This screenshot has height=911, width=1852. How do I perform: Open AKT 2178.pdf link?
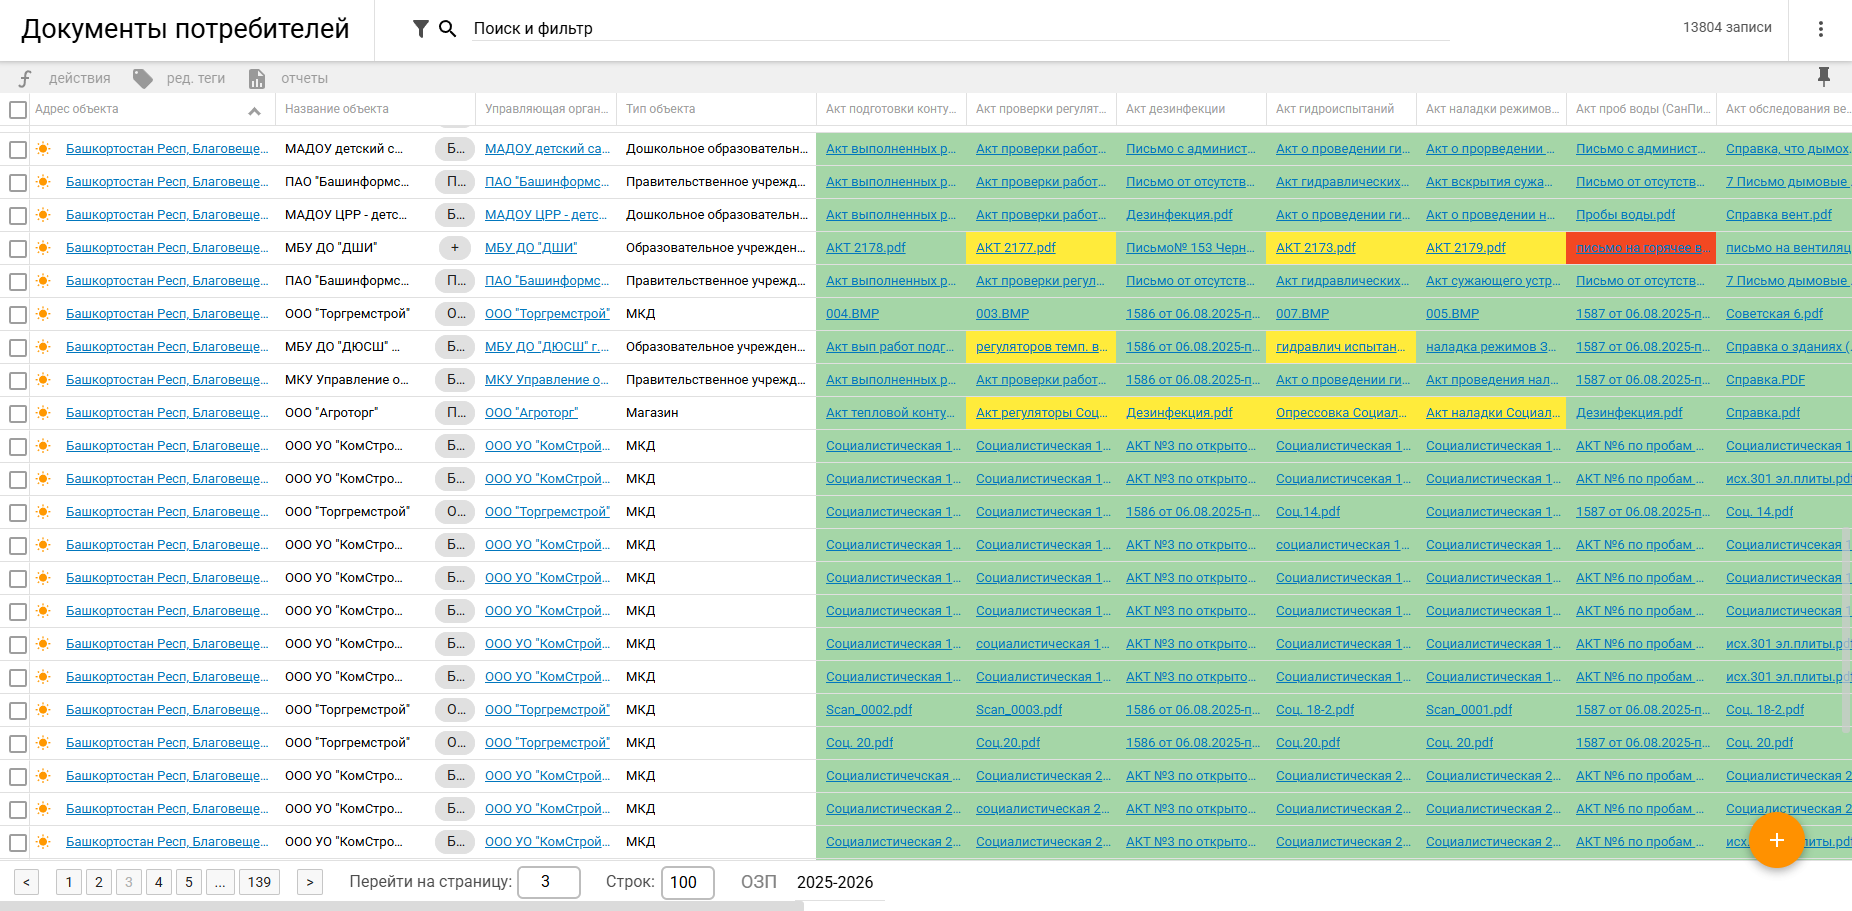click(865, 248)
